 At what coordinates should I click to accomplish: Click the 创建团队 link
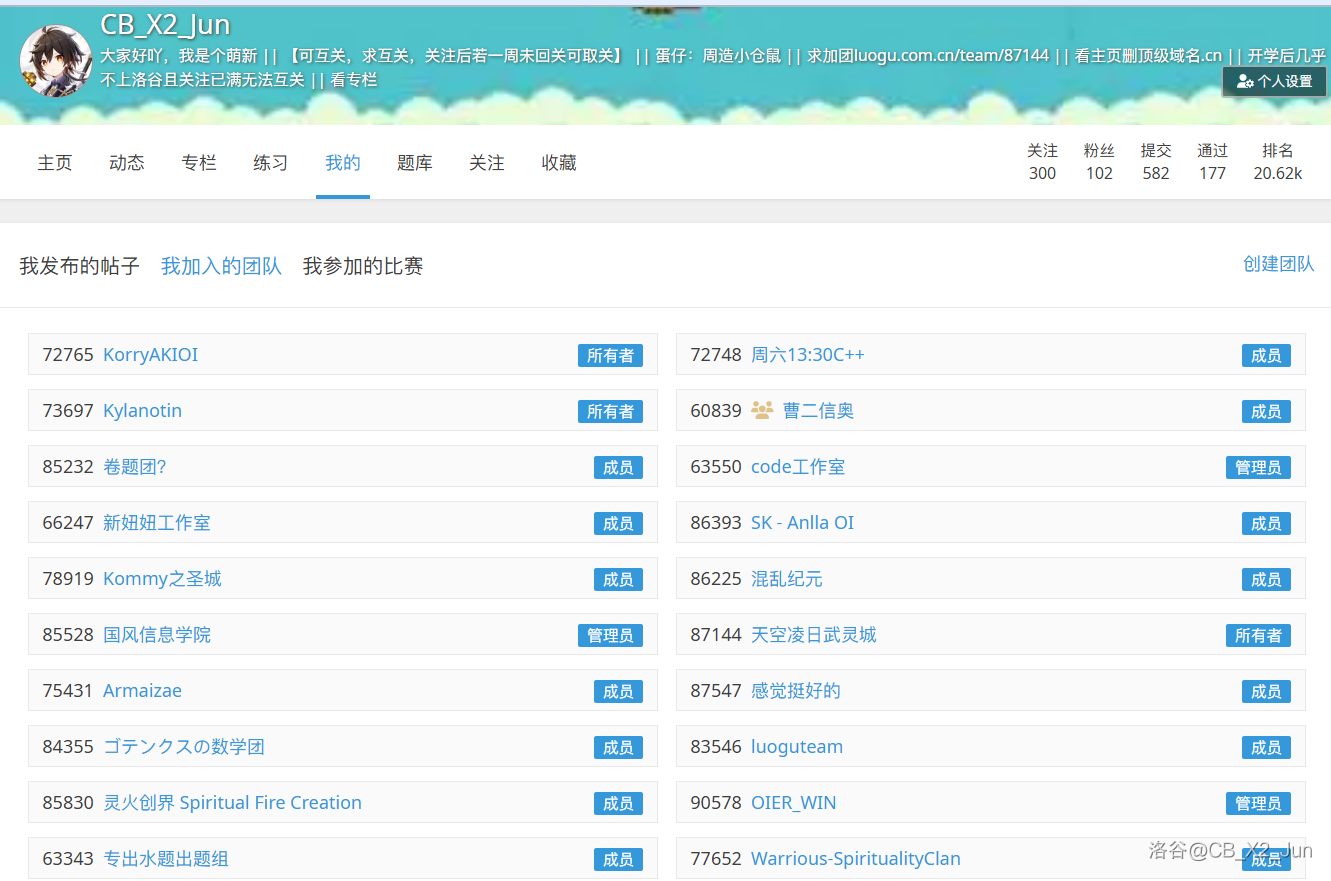click(1278, 264)
